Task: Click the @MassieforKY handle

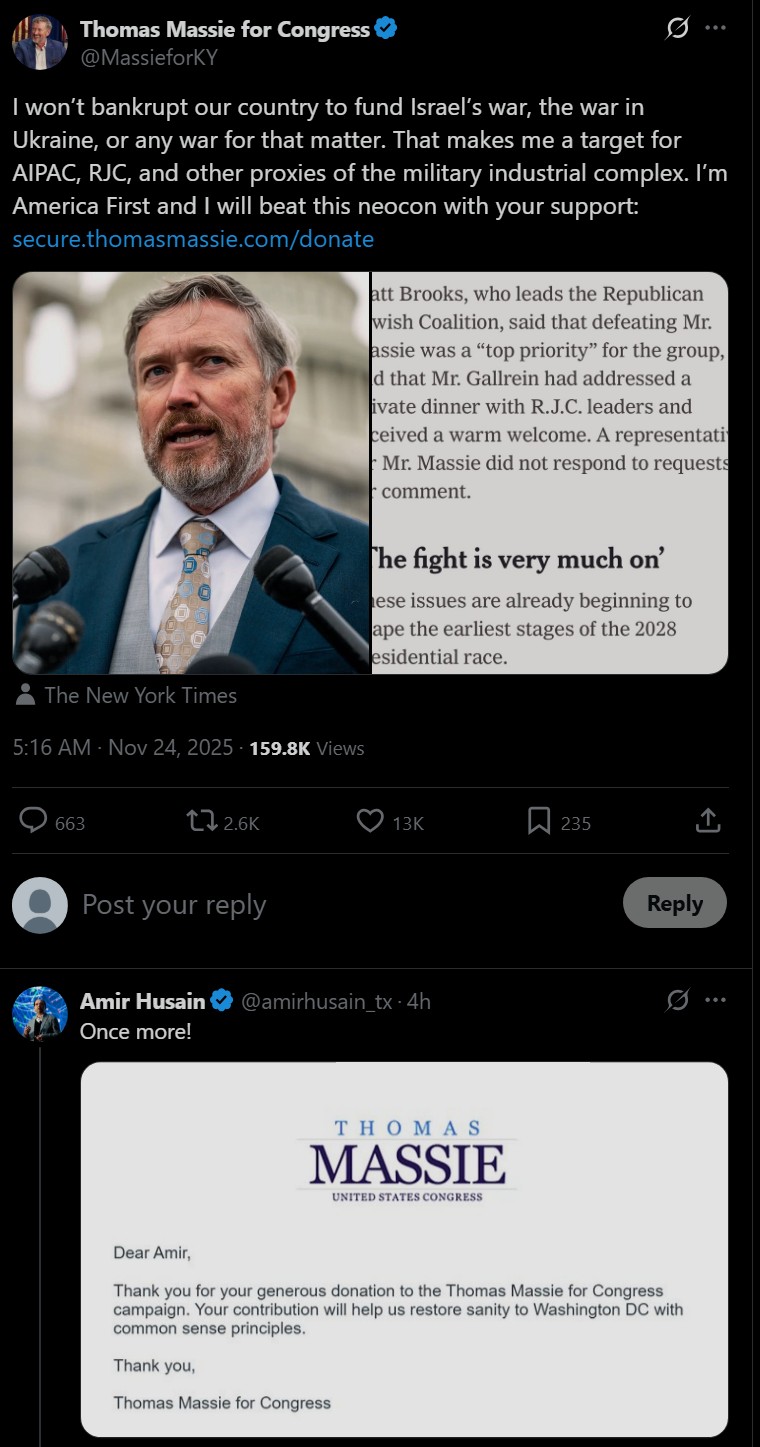Action: [148, 58]
